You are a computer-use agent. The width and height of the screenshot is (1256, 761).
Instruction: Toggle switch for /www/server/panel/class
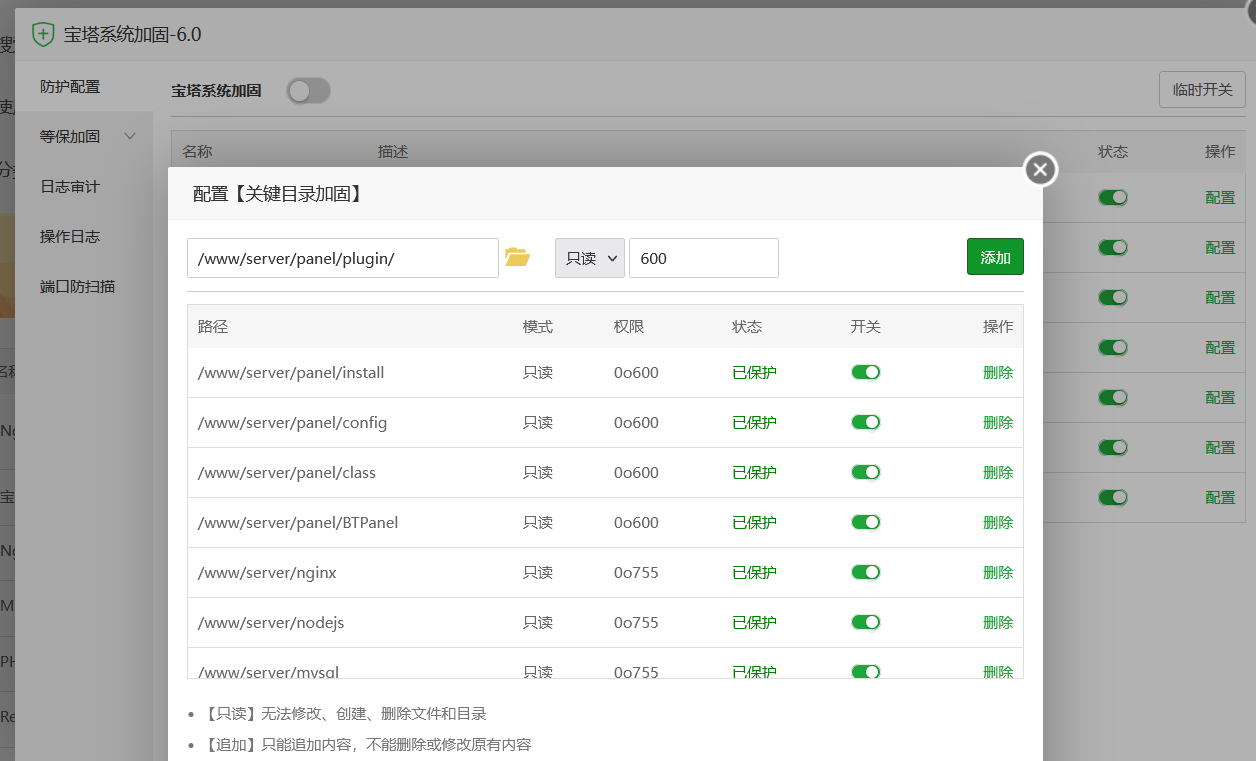click(866, 472)
